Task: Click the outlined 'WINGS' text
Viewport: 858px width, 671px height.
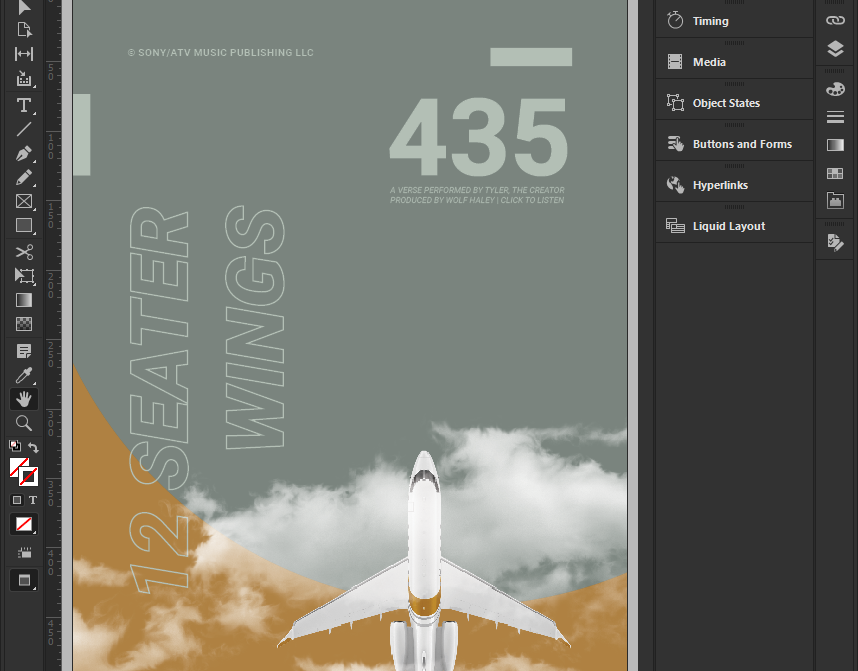Action: [255, 327]
